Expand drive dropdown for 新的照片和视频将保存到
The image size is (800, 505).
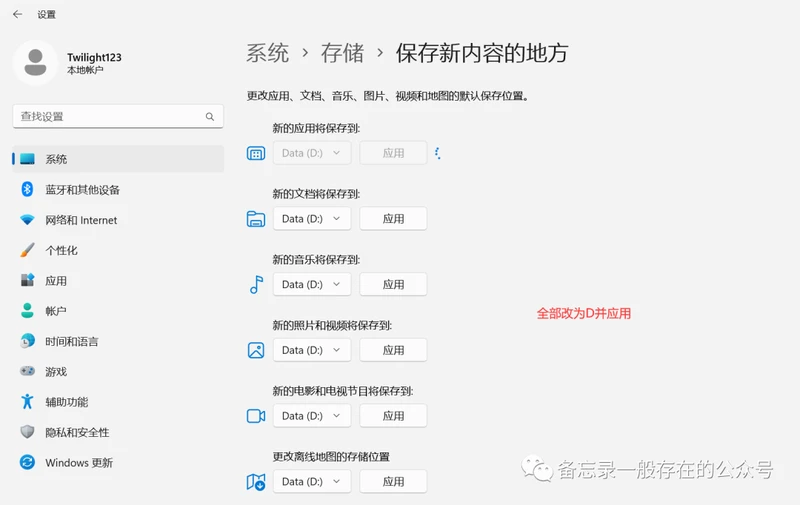coord(312,350)
